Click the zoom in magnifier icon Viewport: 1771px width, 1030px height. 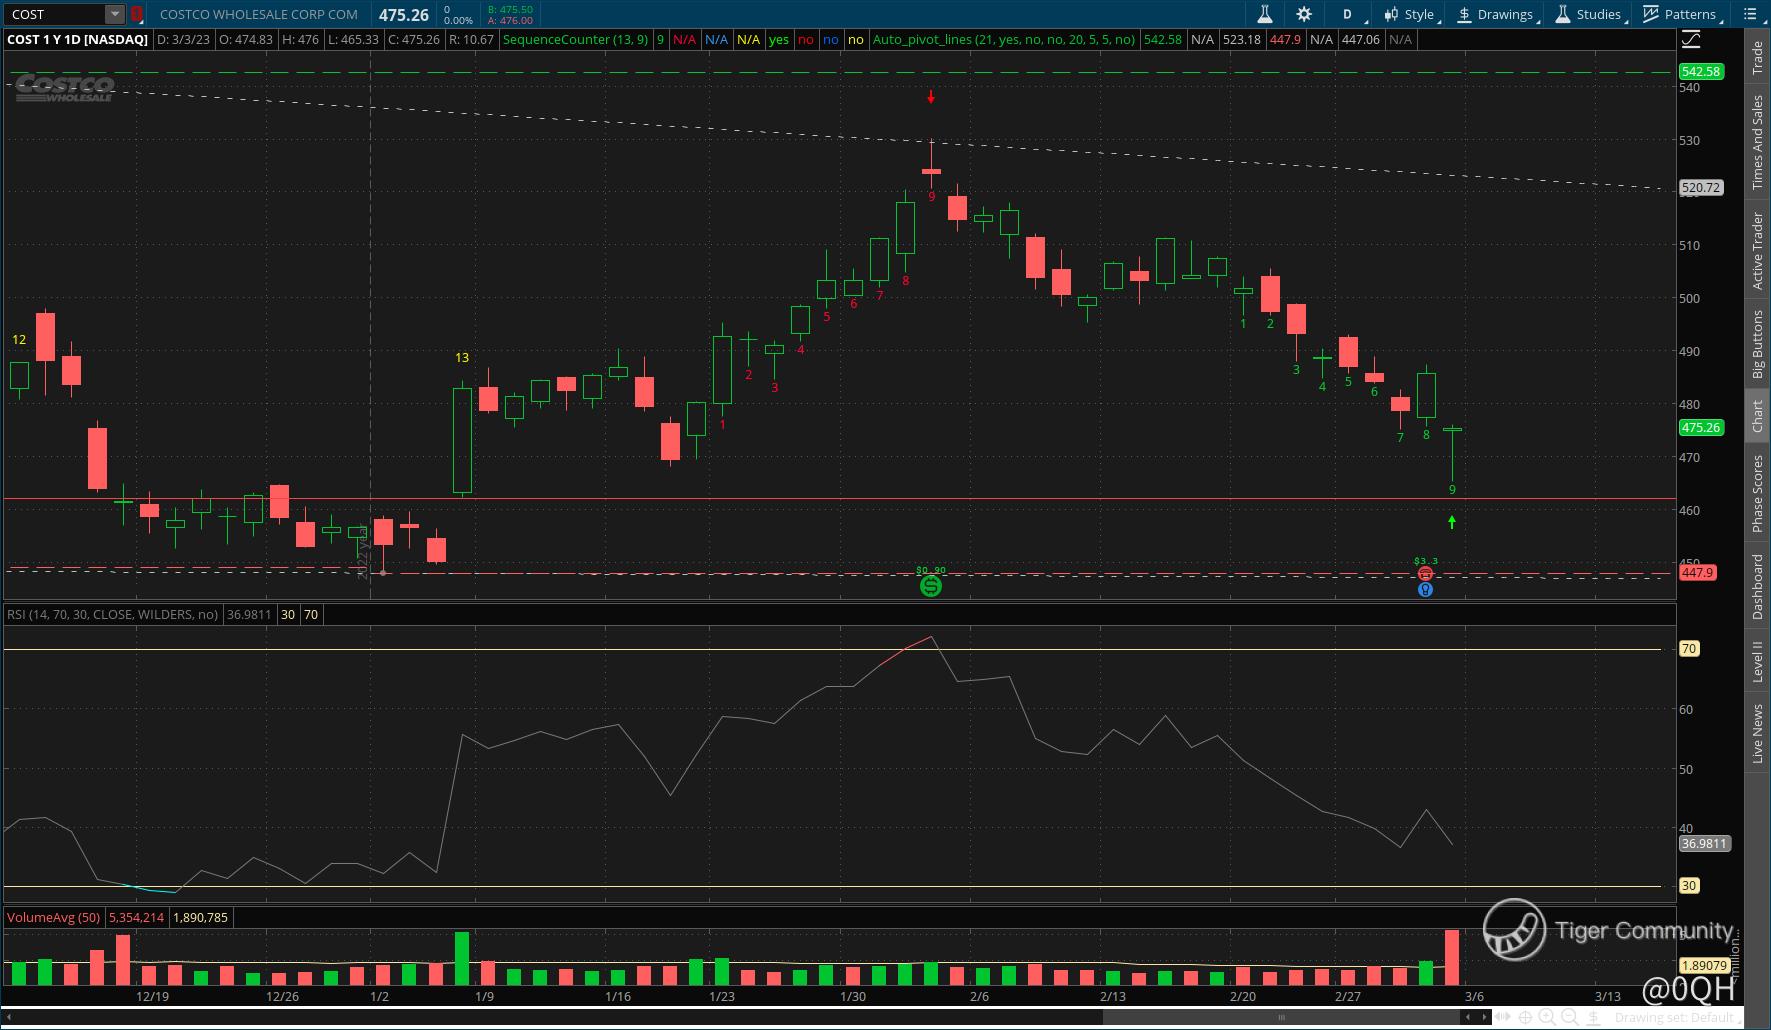click(1548, 1018)
